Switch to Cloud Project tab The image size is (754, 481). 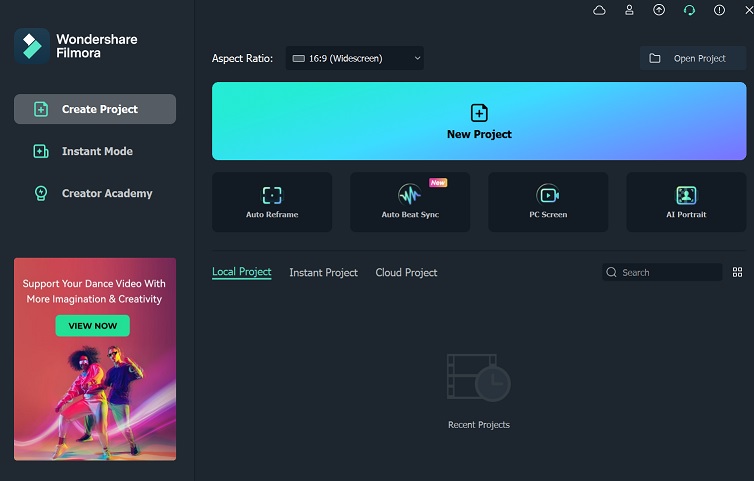click(406, 273)
